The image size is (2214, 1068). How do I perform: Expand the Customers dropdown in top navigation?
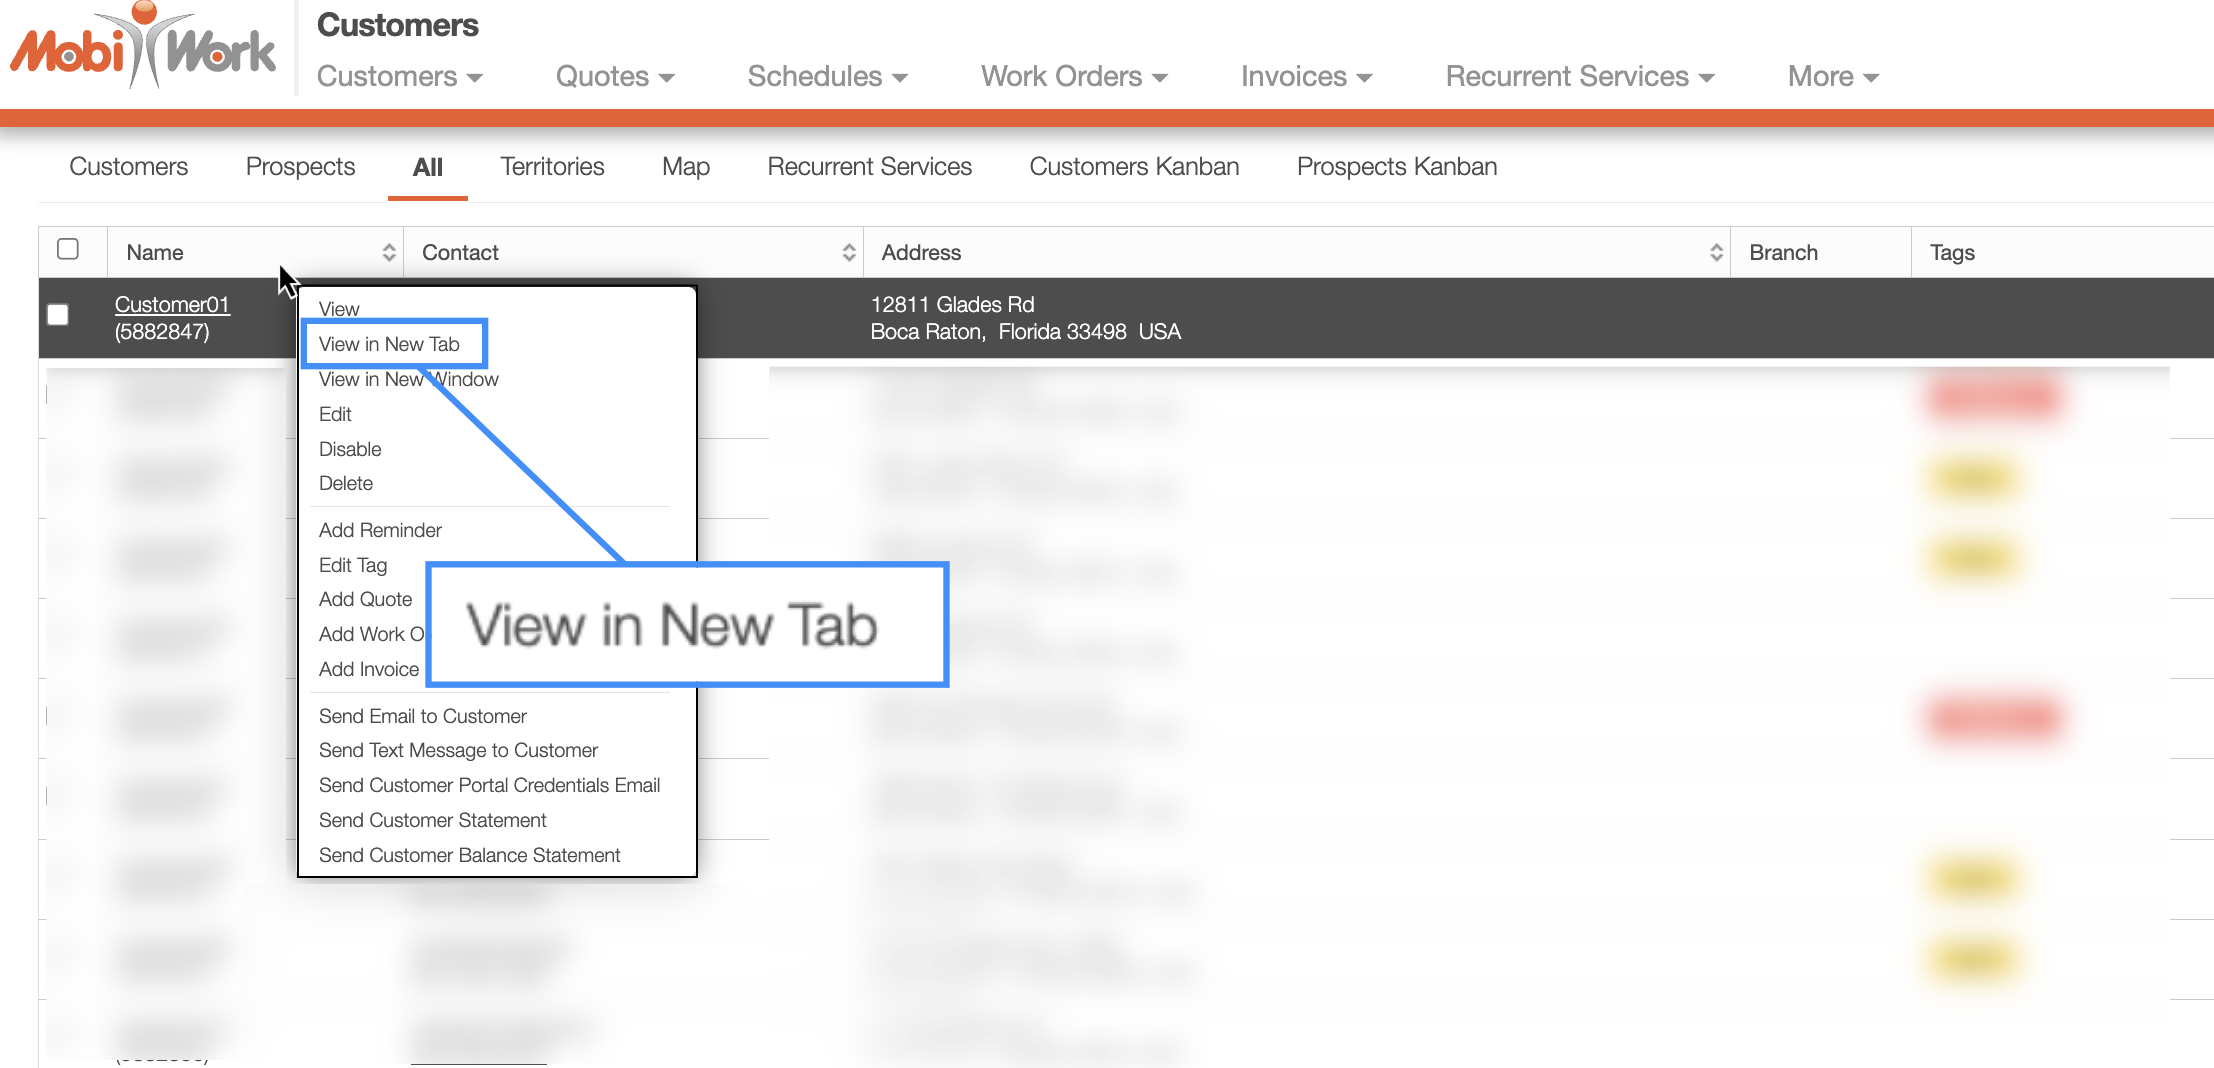tap(399, 76)
